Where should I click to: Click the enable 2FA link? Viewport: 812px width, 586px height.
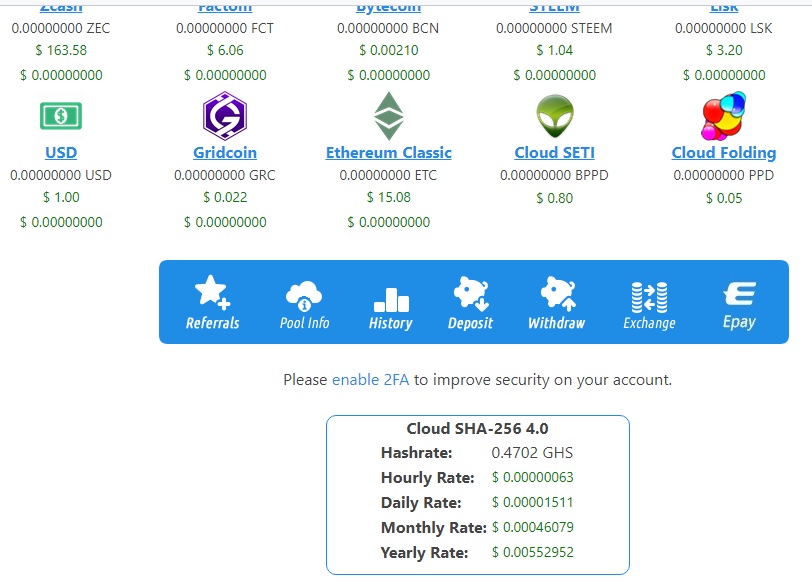click(x=370, y=380)
